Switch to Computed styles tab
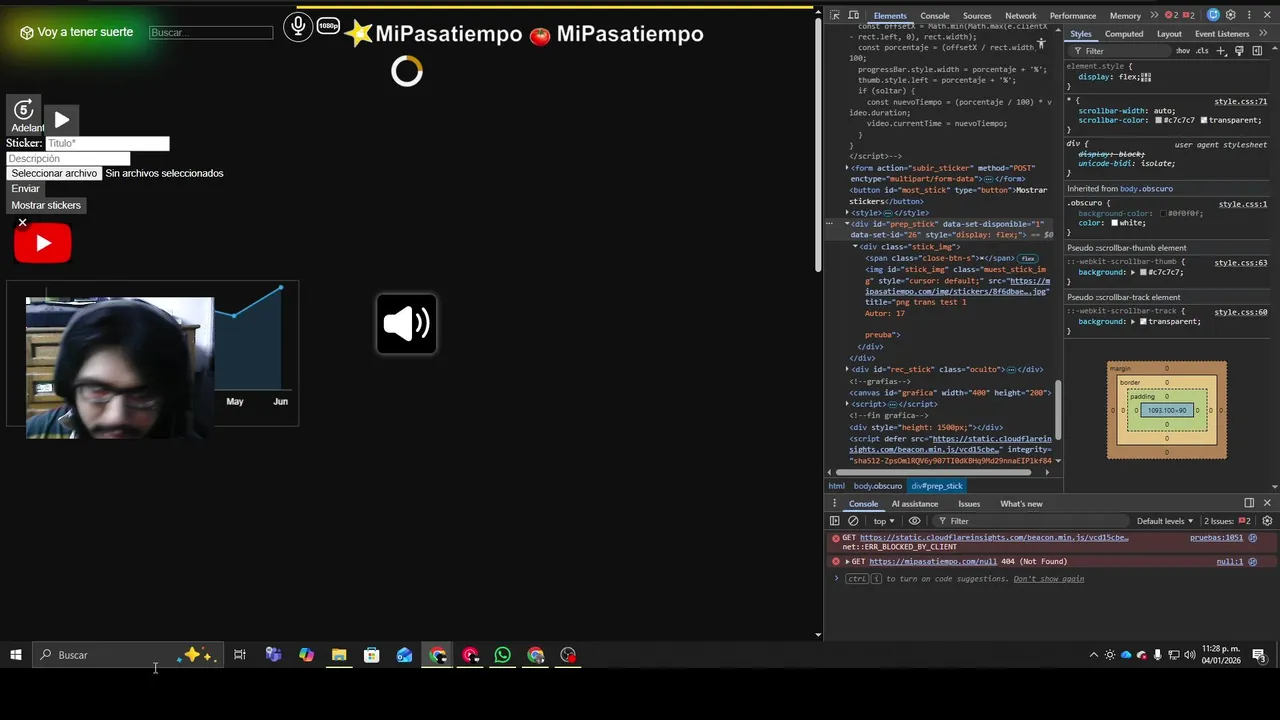 (x=1124, y=33)
